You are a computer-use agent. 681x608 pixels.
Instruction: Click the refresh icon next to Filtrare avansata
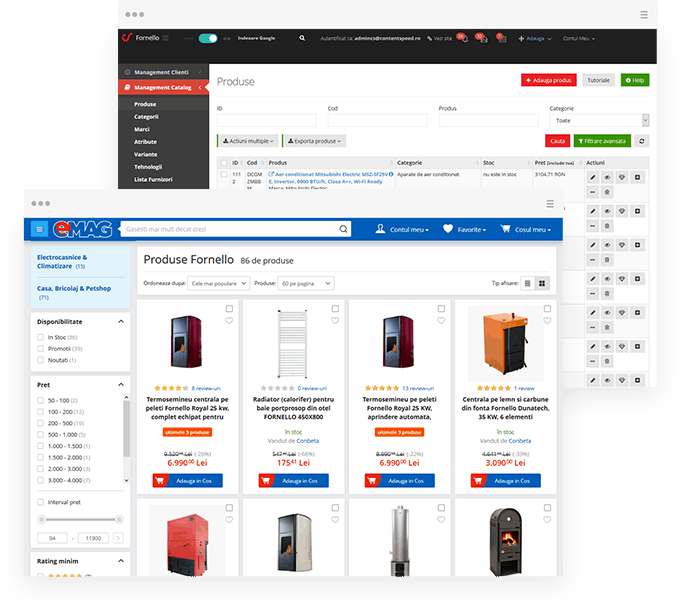pos(641,141)
